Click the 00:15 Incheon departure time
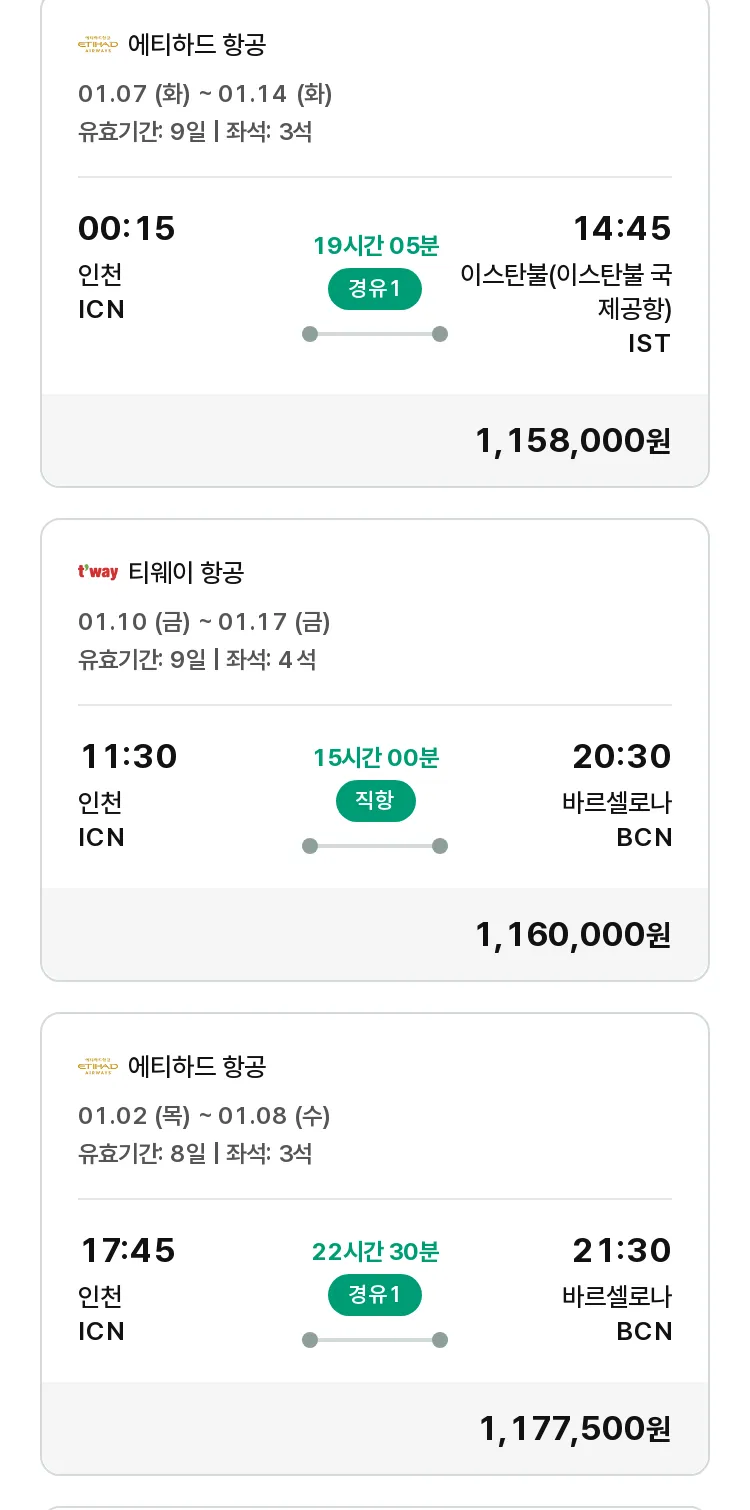This screenshot has height=1510, width=750. tap(127, 229)
